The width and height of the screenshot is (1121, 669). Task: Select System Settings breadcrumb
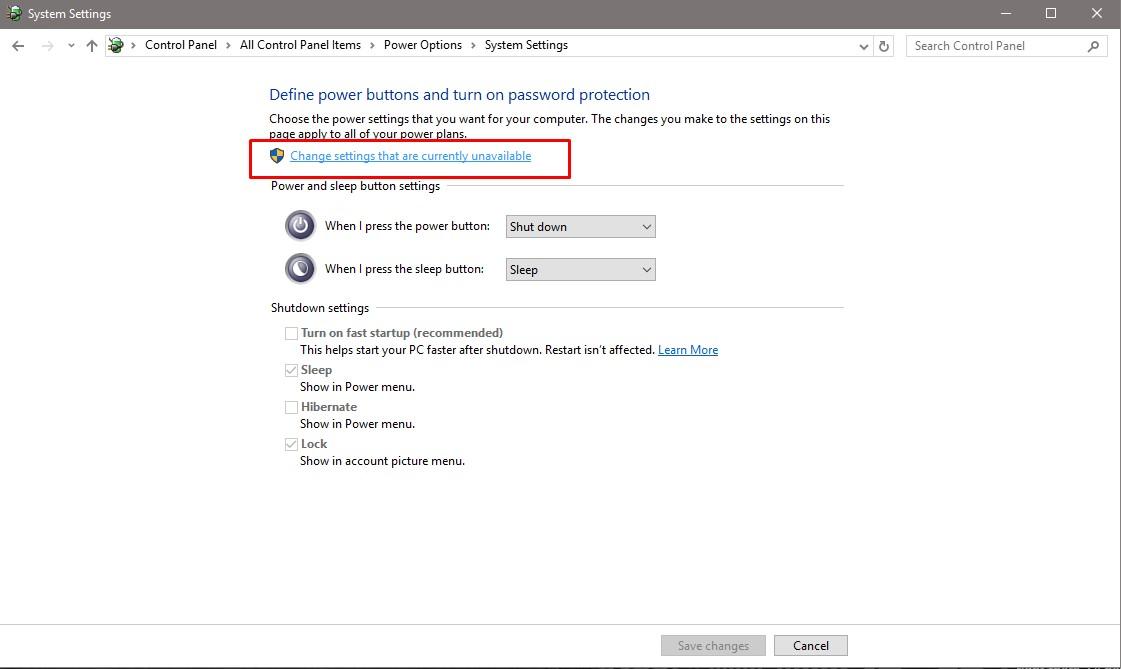(x=526, y=45)
